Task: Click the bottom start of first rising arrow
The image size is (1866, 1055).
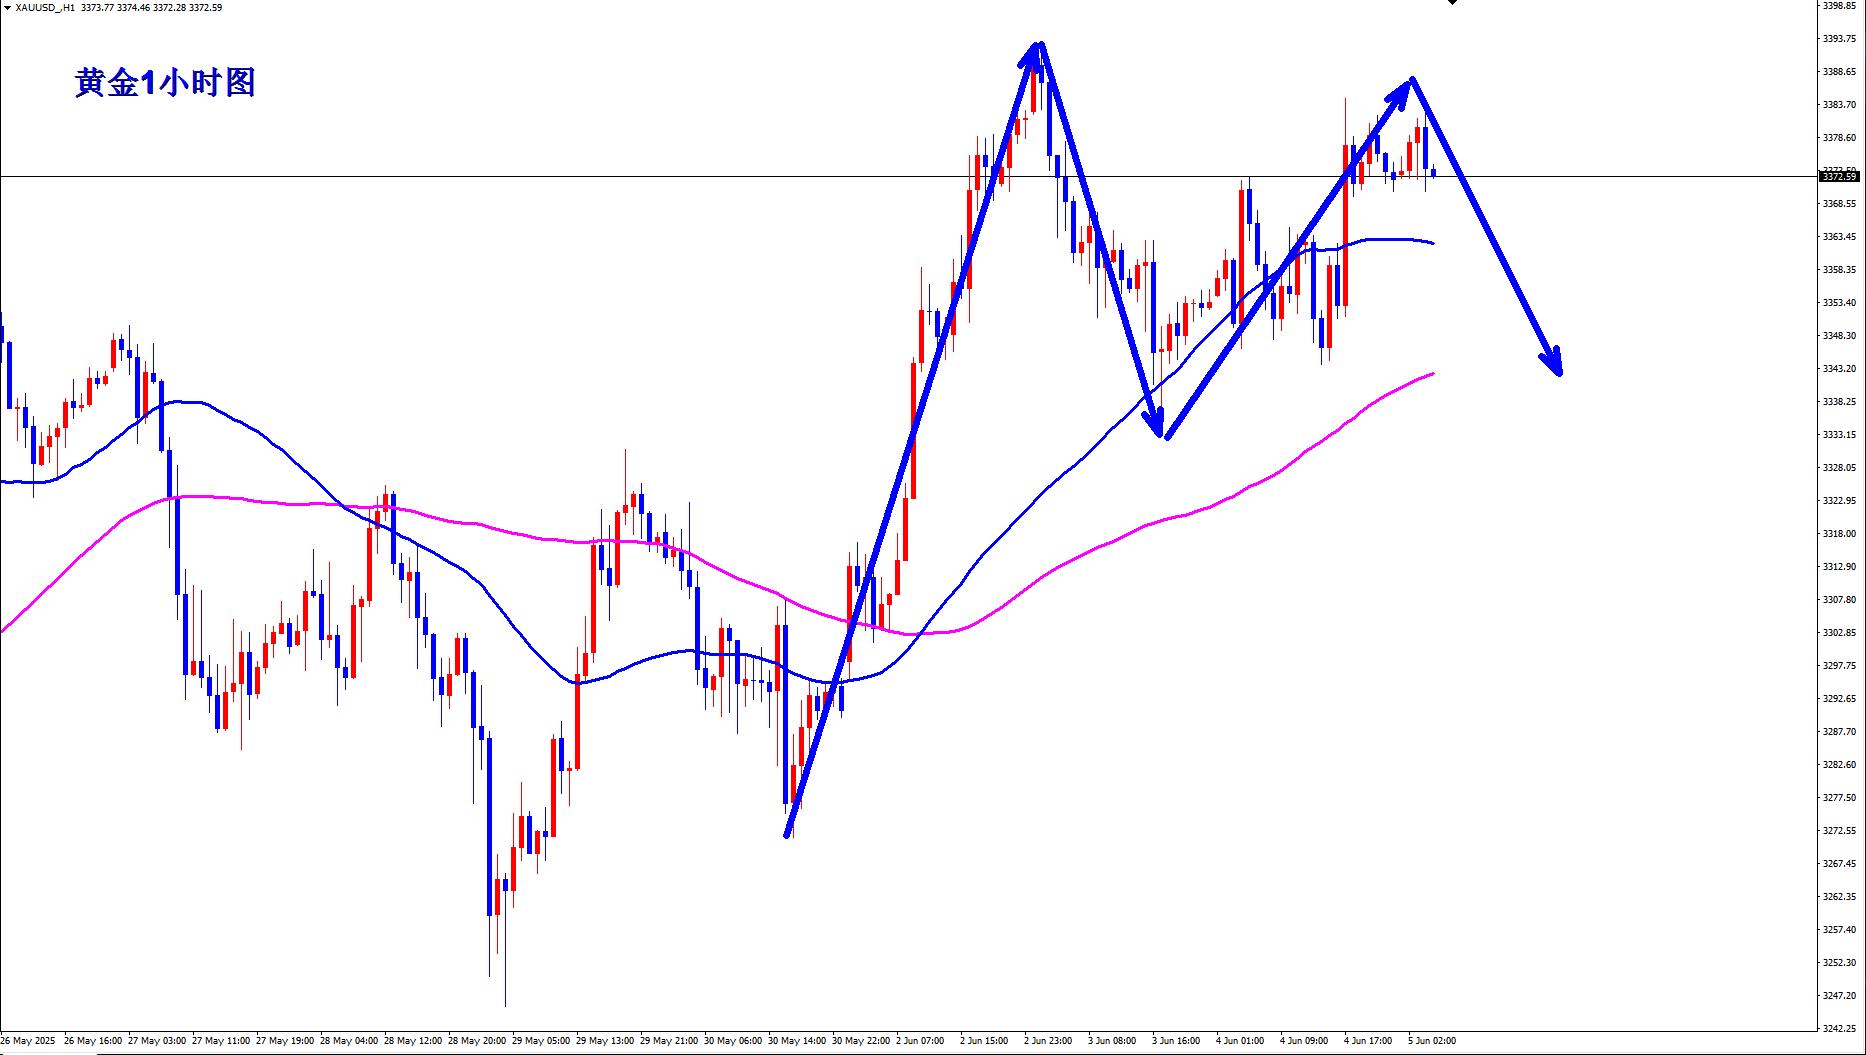Action: pos(788,834)
